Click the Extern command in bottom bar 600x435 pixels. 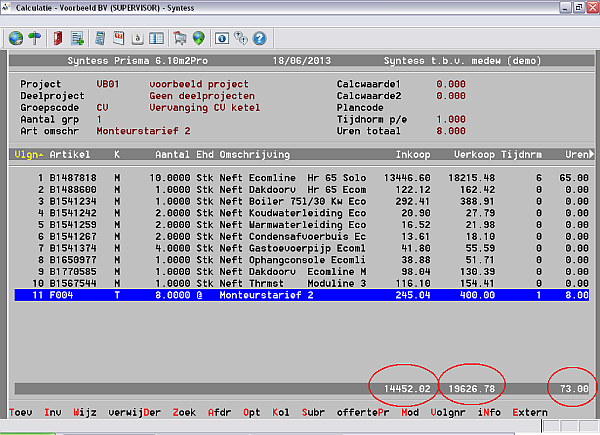point(529,412)
